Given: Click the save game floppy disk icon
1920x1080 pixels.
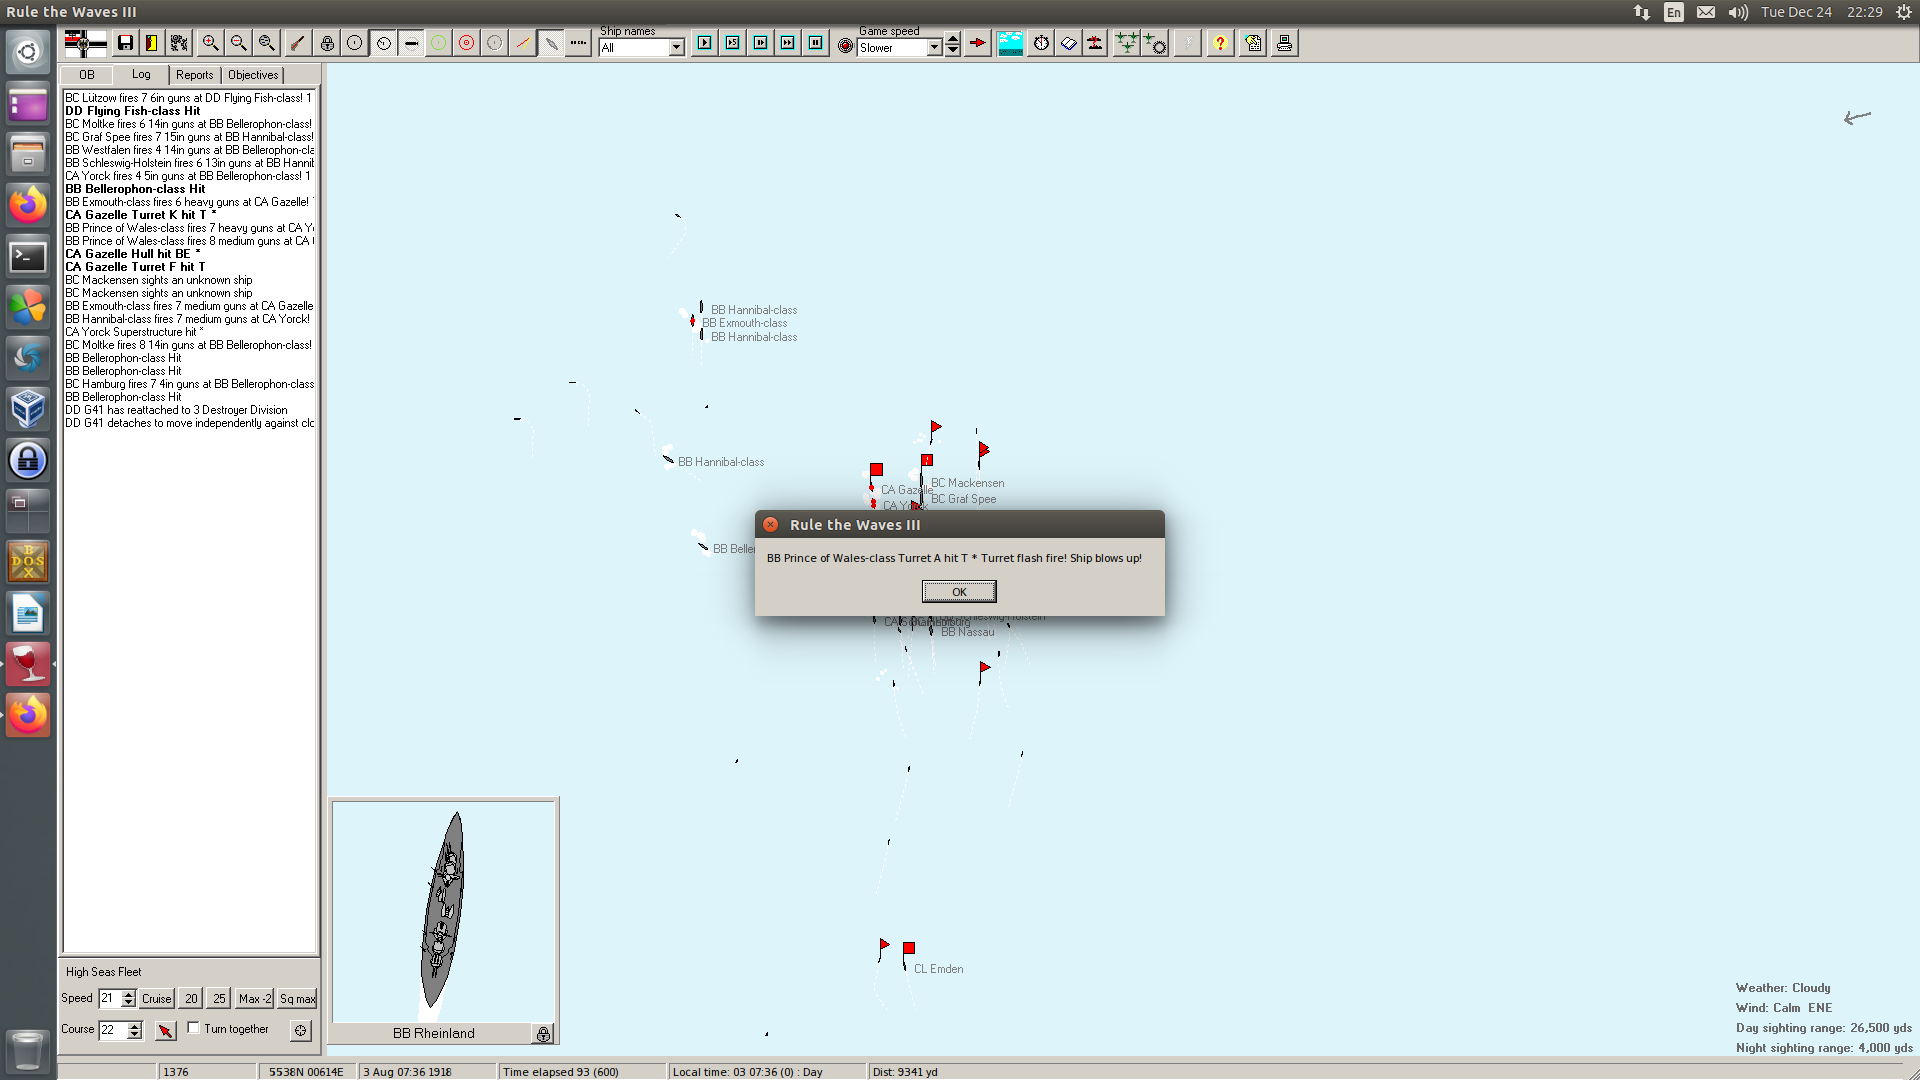Looking at the screenshot, I should (125, 43).
